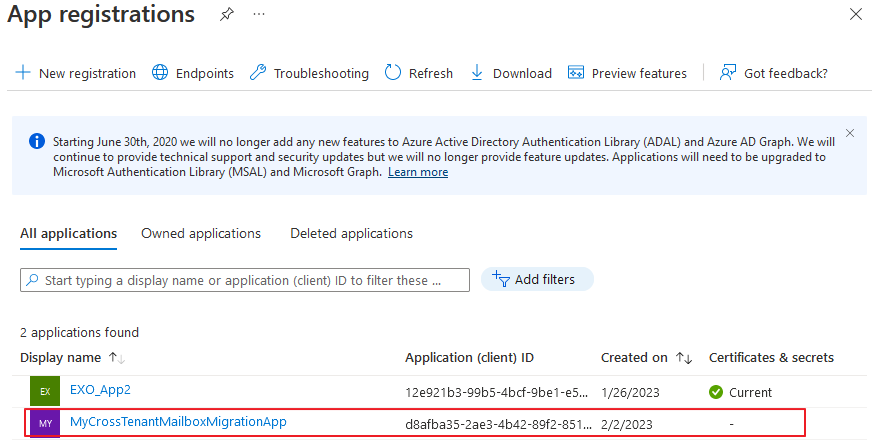Click the Troubleshooting wrench icon

coord(257,73)
